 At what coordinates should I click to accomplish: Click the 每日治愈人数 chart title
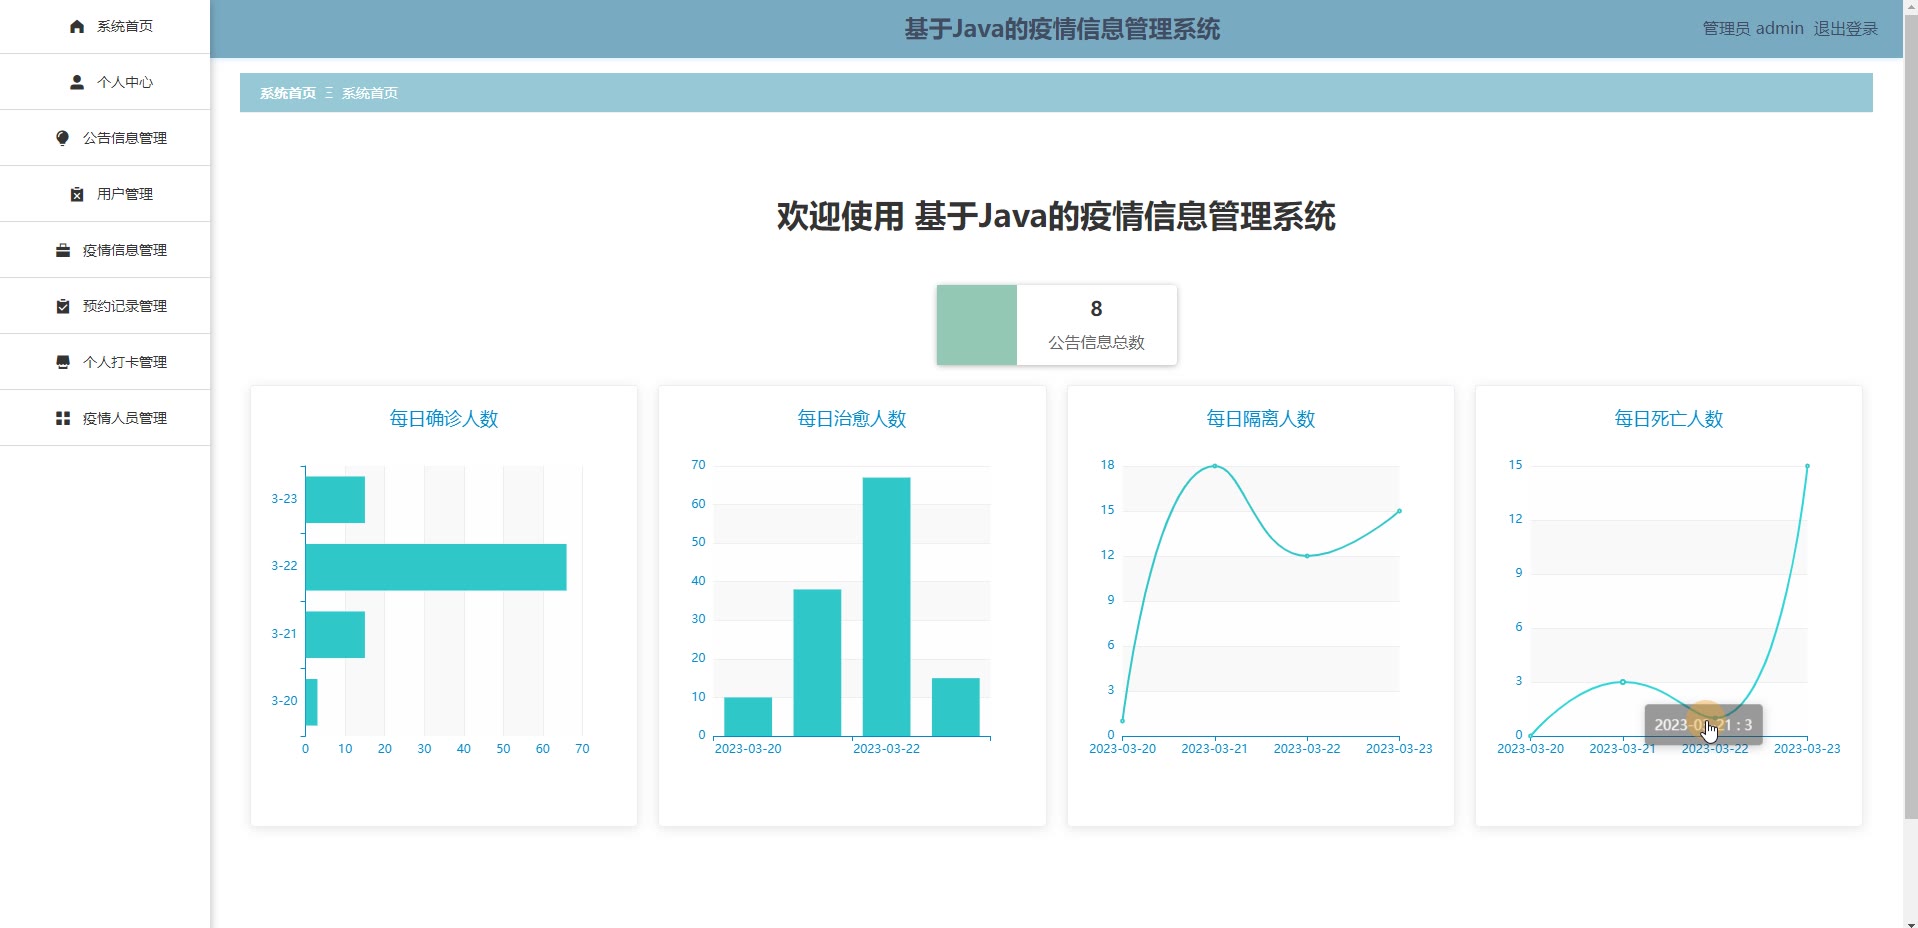[852, 419]
